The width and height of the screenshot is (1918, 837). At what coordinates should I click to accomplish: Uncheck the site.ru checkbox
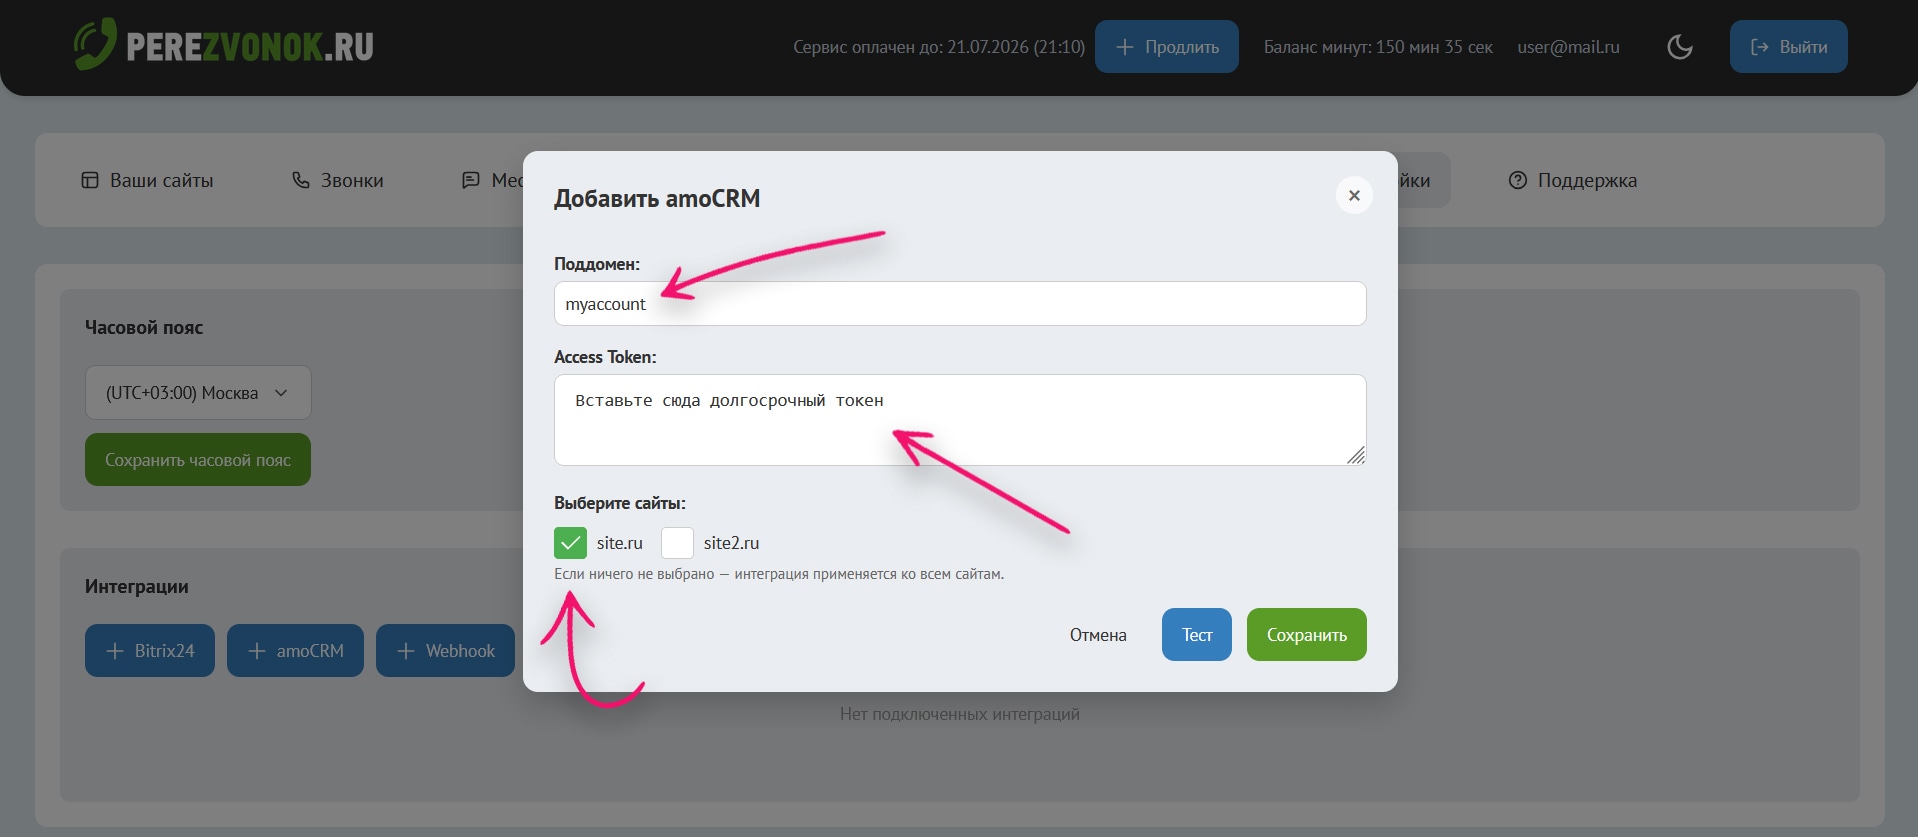coord(570,543)
